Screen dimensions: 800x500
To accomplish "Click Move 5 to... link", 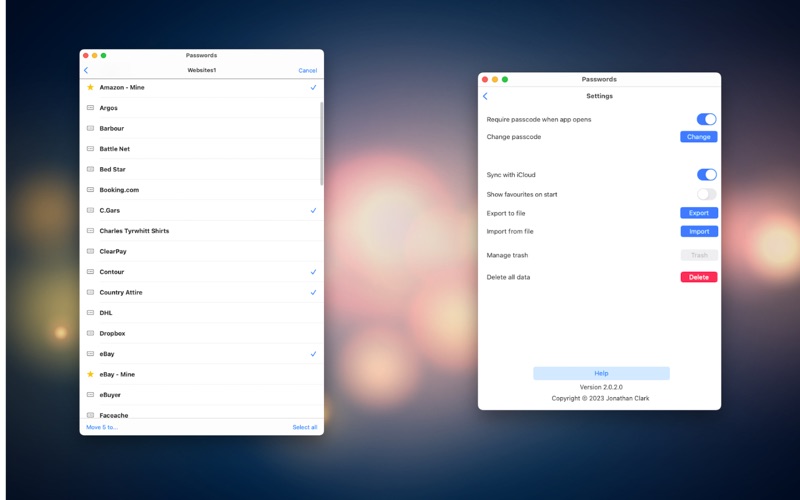I will (x=102, y=427).
